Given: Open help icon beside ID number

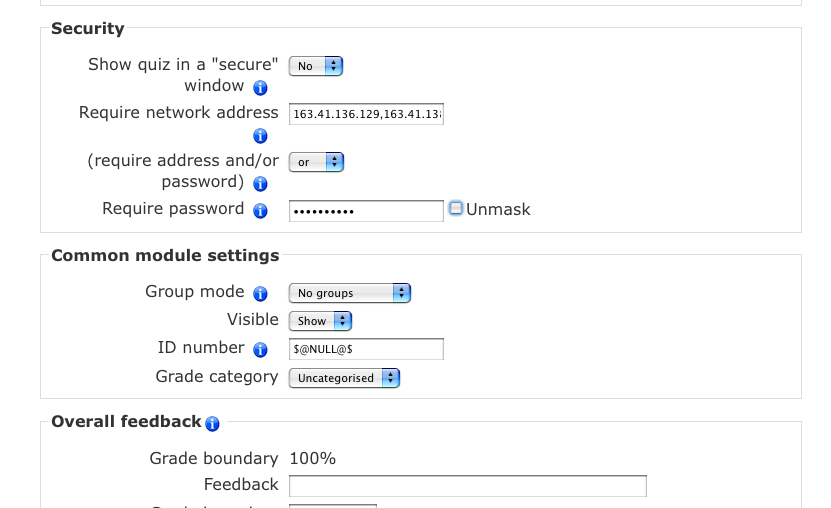Looking at the screenshot, I should tap(260, 350).
